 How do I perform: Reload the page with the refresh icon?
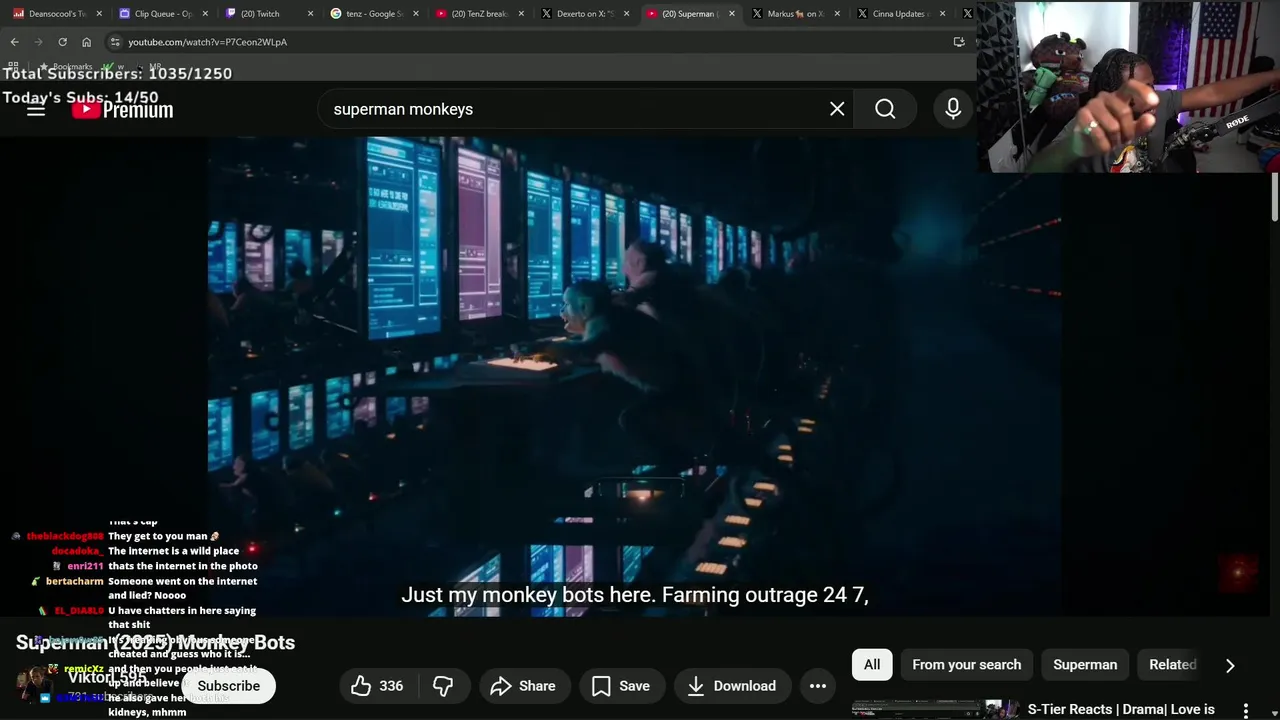(62, 42)
